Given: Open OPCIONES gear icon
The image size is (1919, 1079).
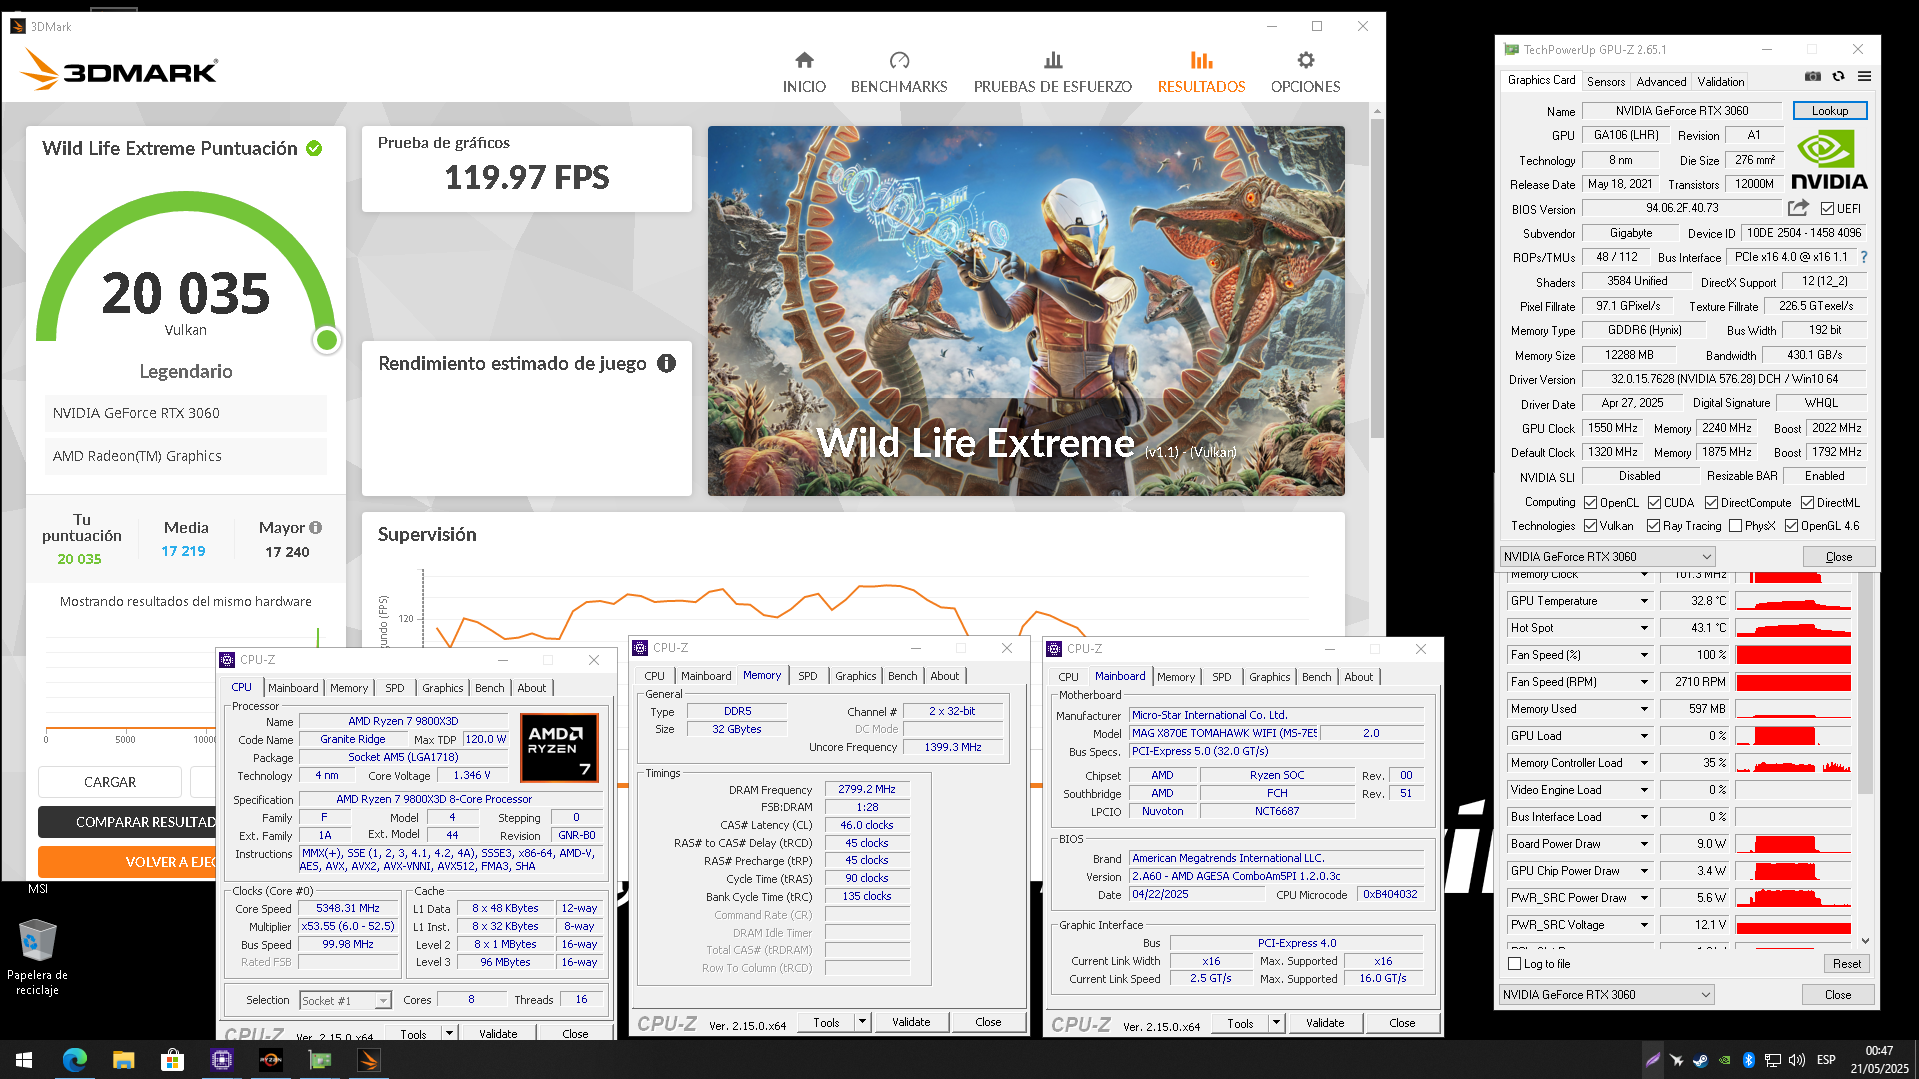Looking at the screenshot, I should click(x=1305, y=60).
